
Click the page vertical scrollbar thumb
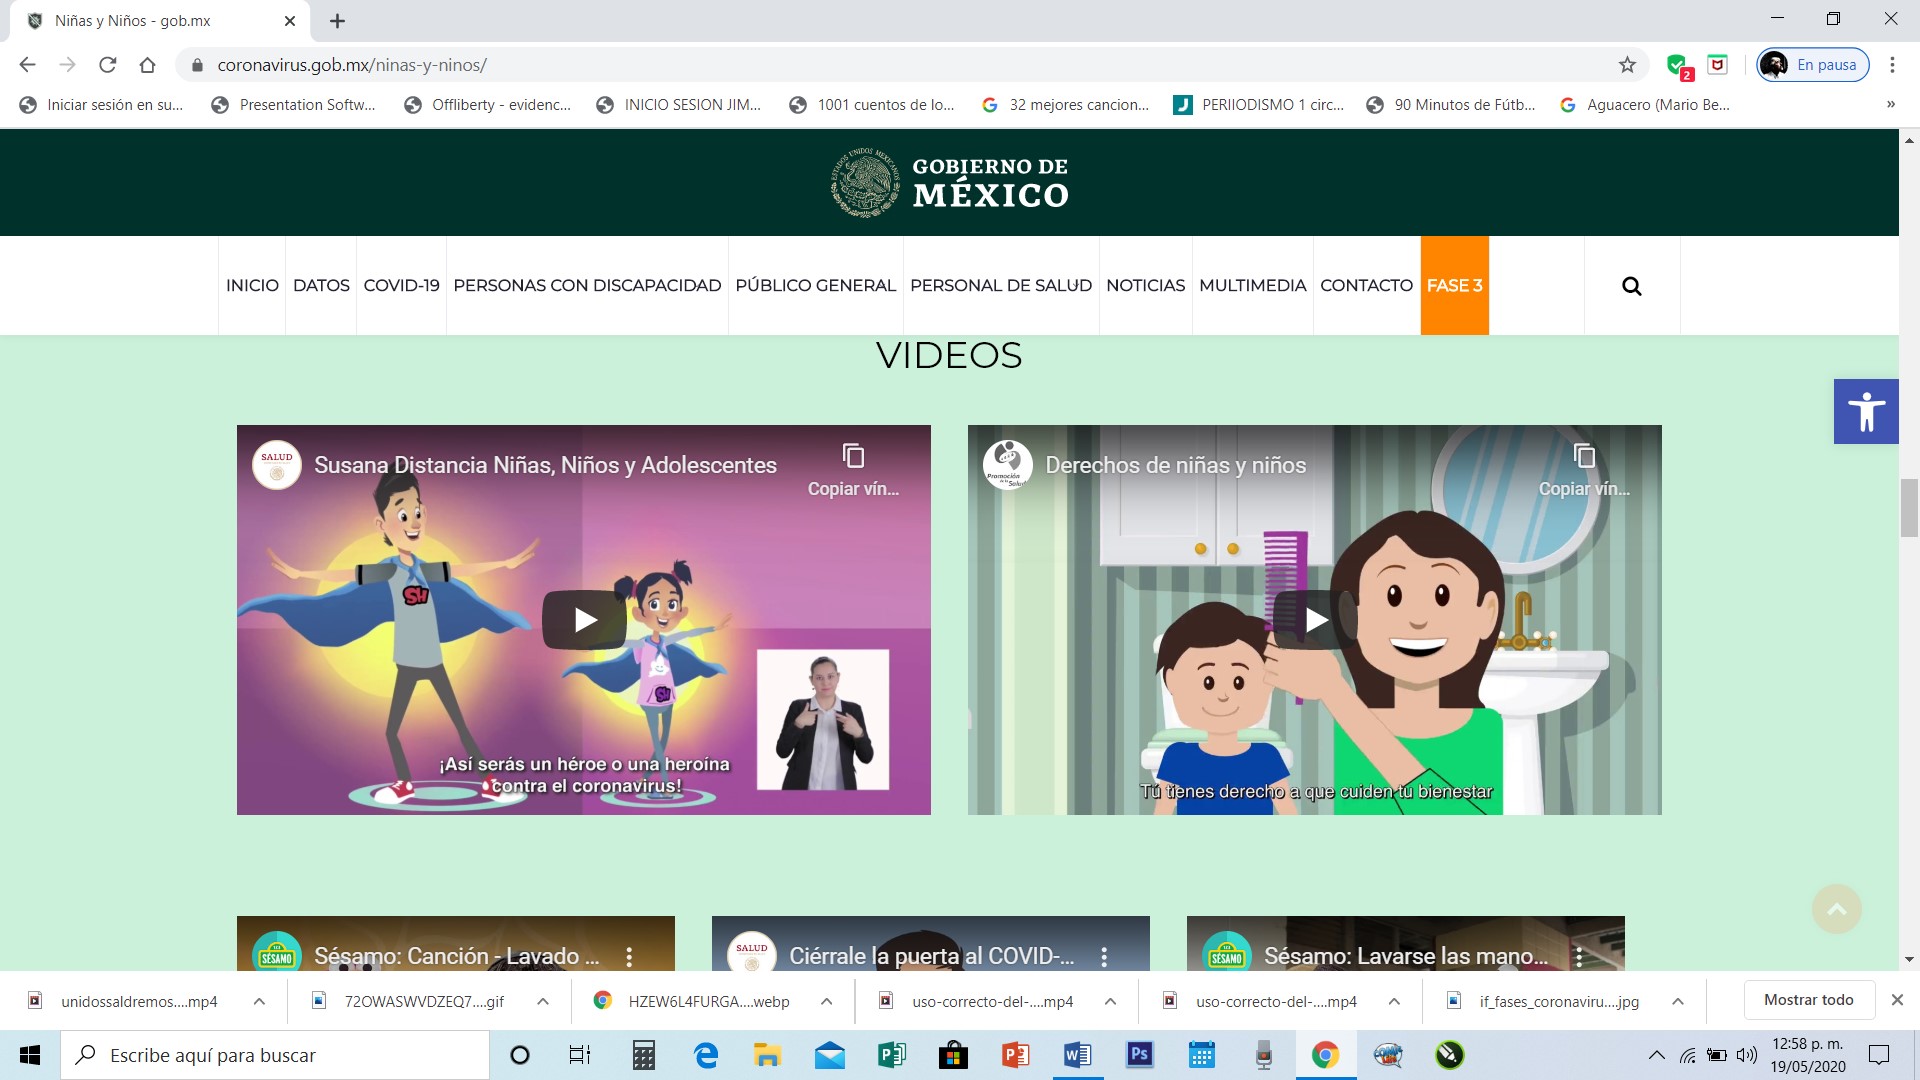[x=1909, y=508]
